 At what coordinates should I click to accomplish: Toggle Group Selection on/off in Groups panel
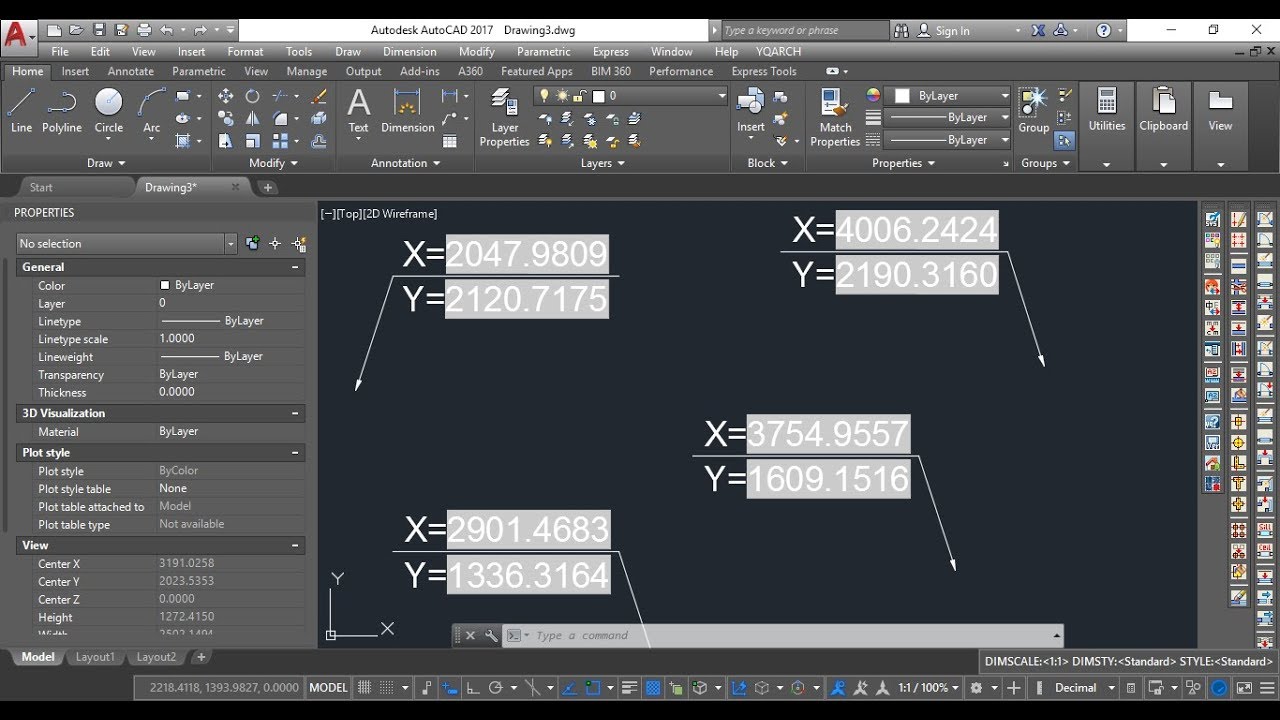[x=1065, y=141]
